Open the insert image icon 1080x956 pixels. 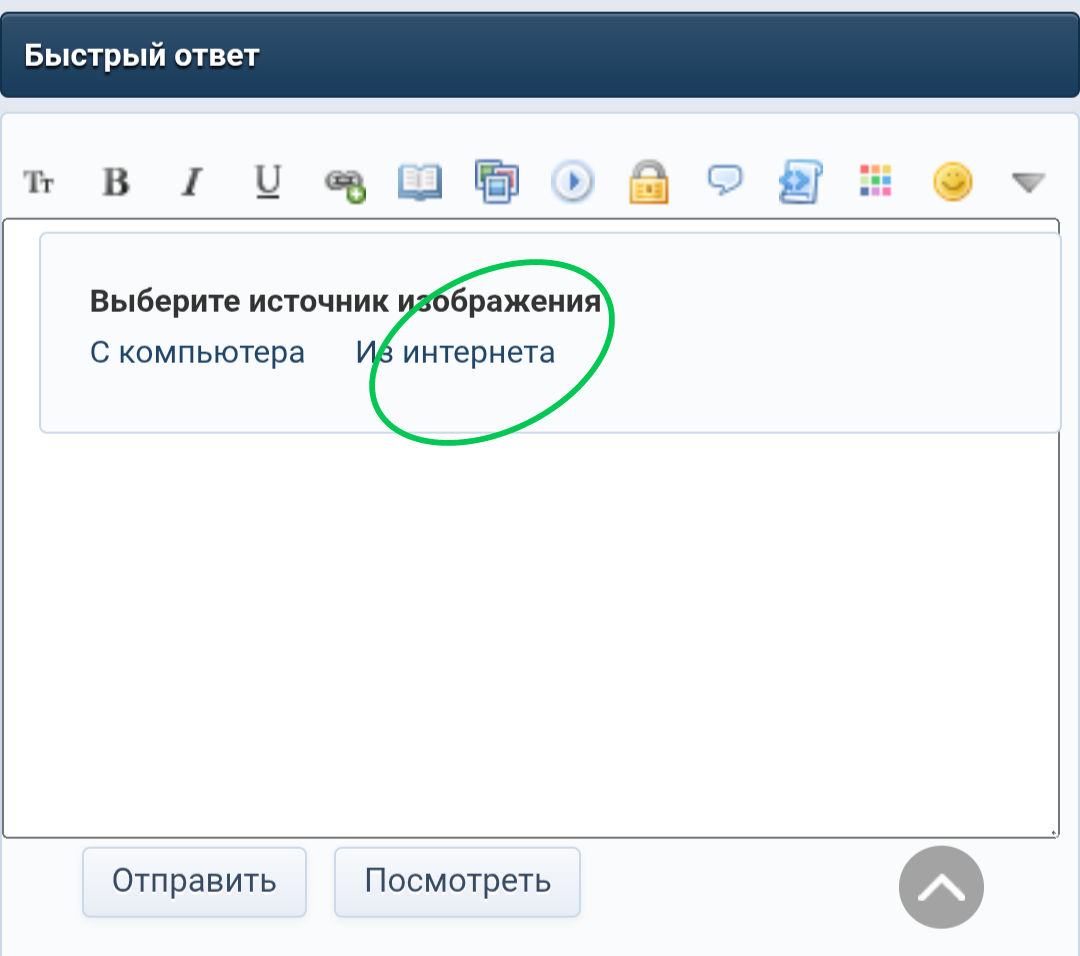(x=497, y=182)
